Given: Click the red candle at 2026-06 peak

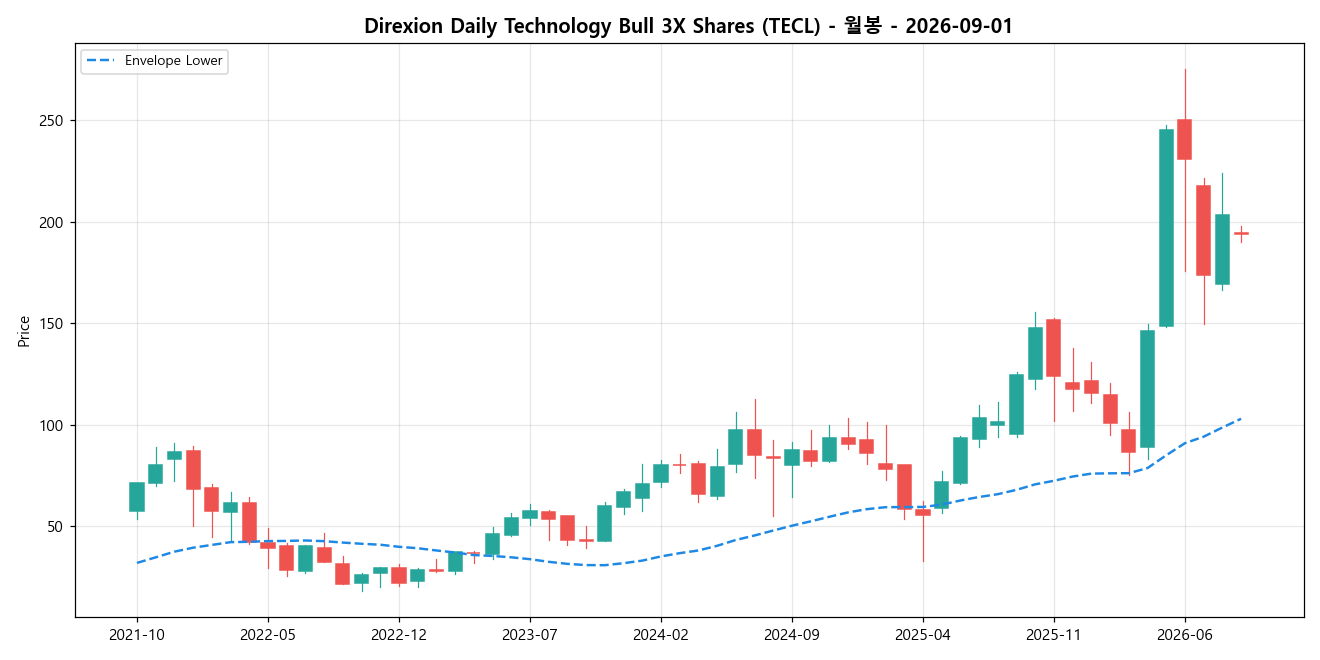Looking at the screenshot, I should pos(1185,139).
